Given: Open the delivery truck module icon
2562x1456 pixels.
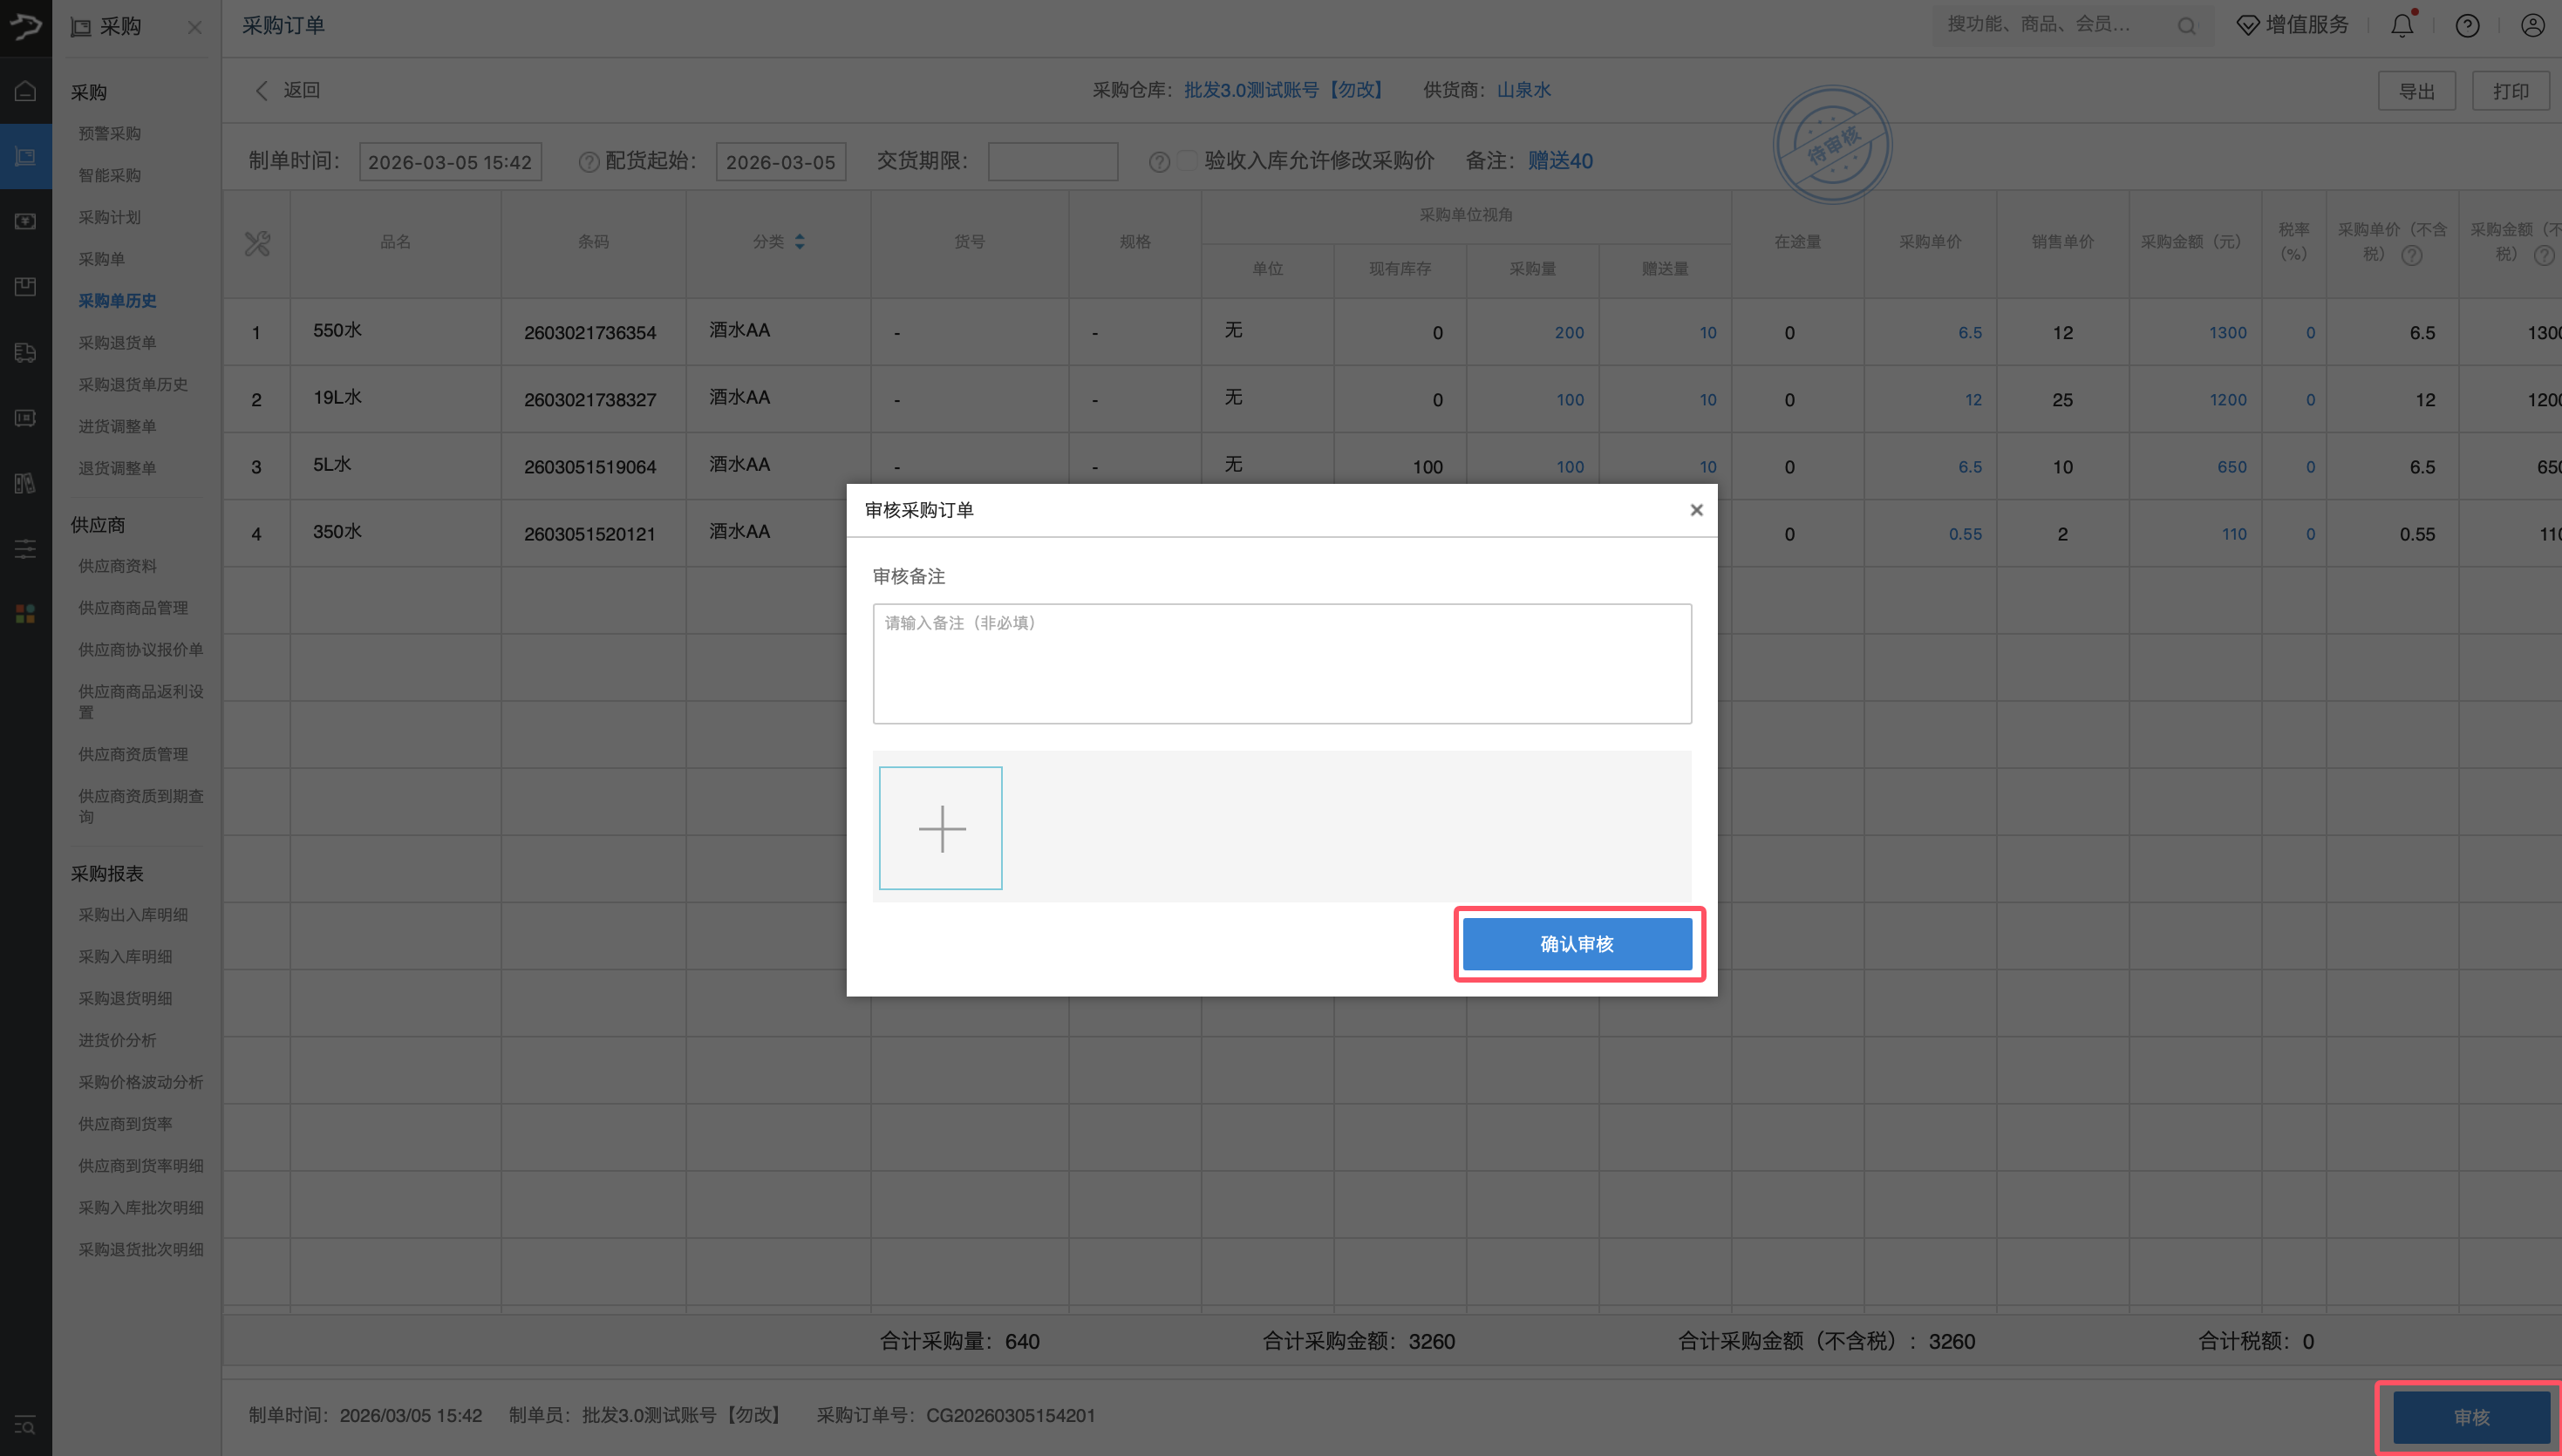Looking at the screenshot, I should coord(25,352).
